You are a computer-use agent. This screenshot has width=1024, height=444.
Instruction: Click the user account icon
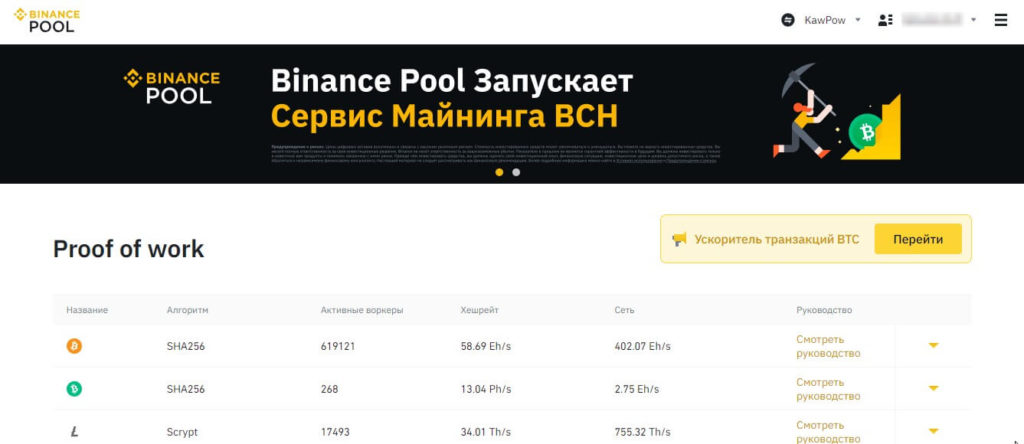point(884,20)
